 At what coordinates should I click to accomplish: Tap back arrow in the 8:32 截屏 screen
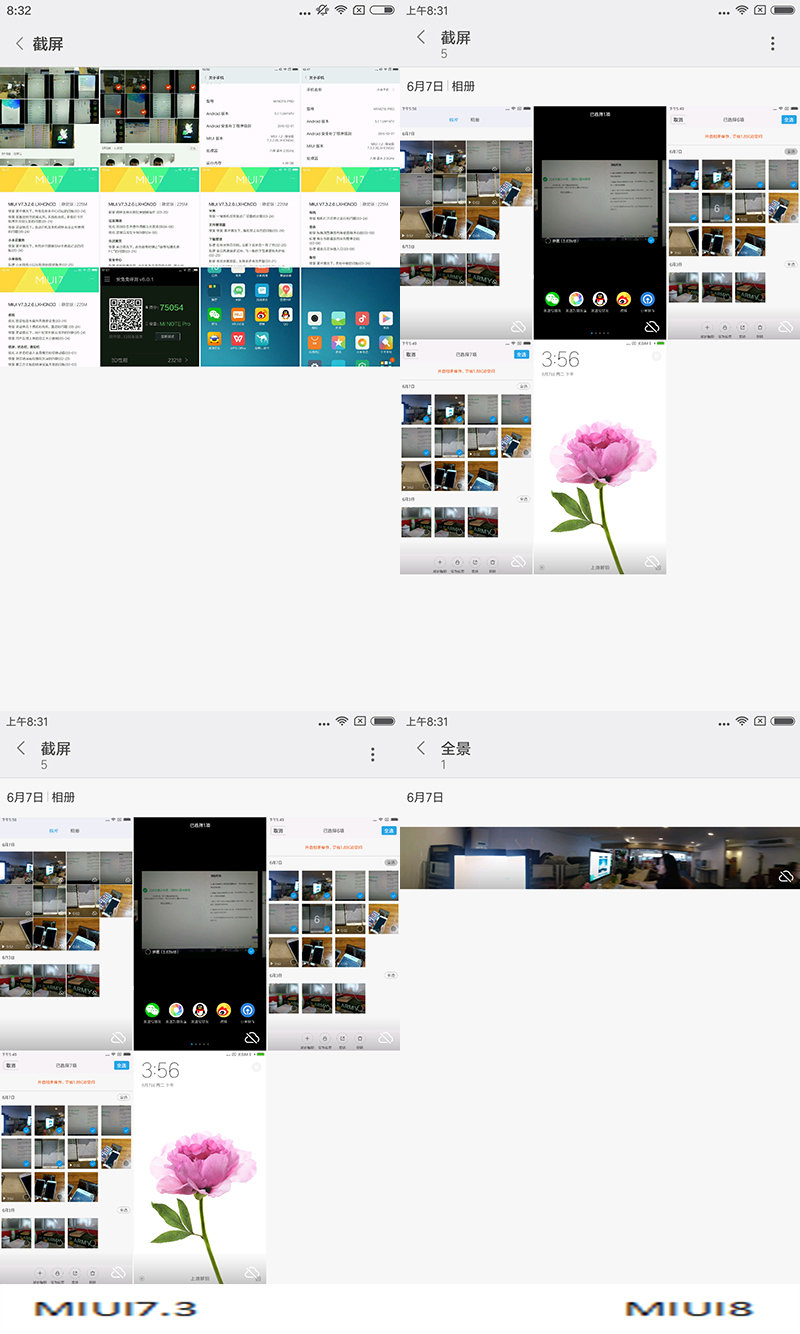[19, 44]
